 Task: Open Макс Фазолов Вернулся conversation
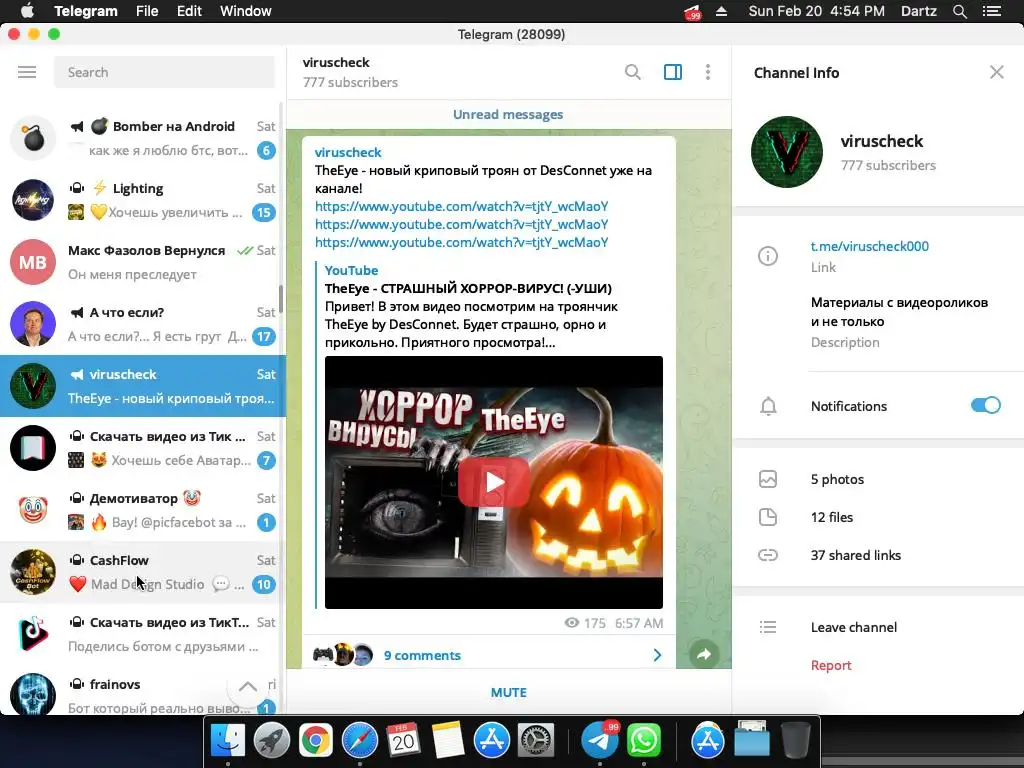[x=142, y=262]
